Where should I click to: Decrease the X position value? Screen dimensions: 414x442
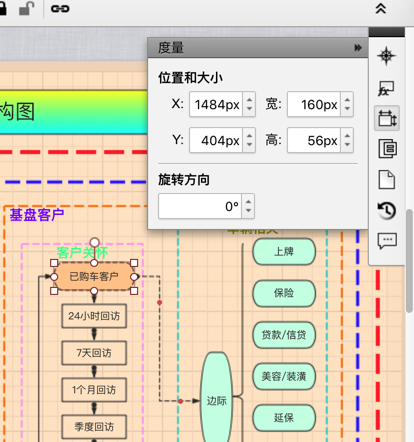point(249,109)
